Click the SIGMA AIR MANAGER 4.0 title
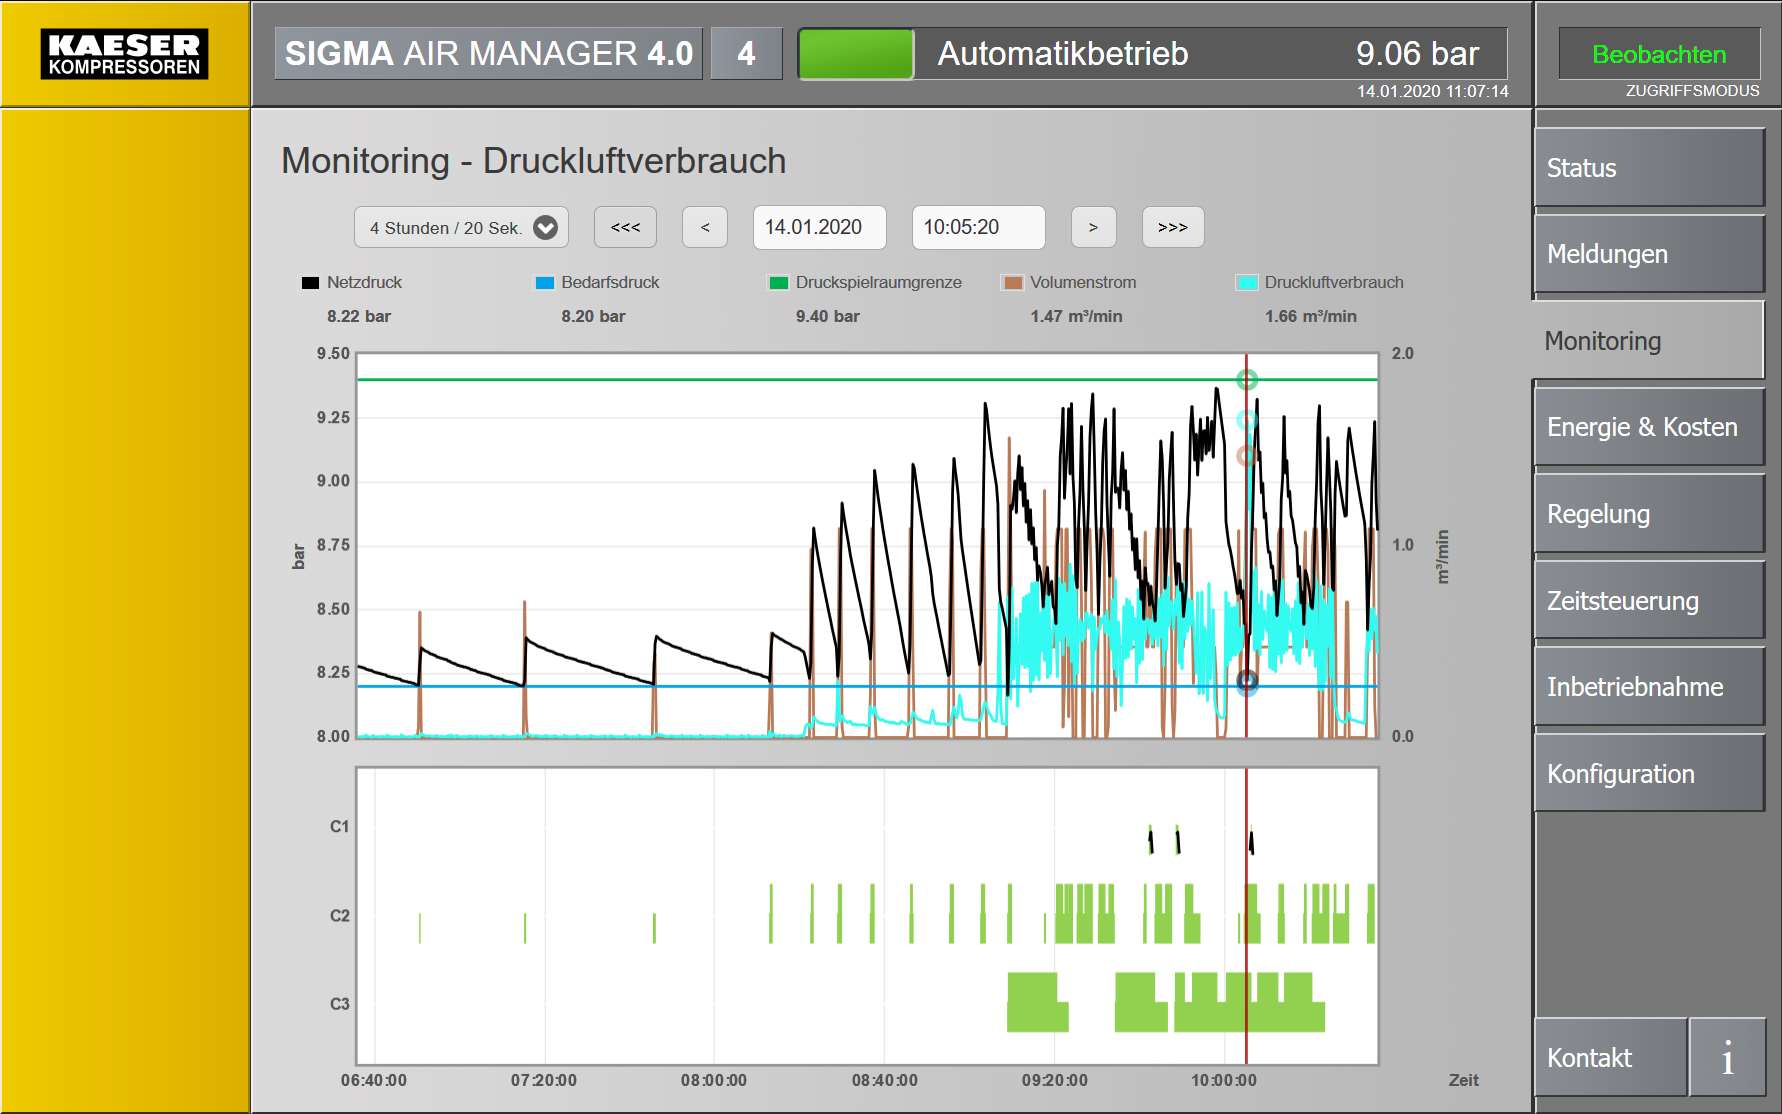Image resolution: width=1782 pixels, height=1114 pixels. [x=489, y=54]
